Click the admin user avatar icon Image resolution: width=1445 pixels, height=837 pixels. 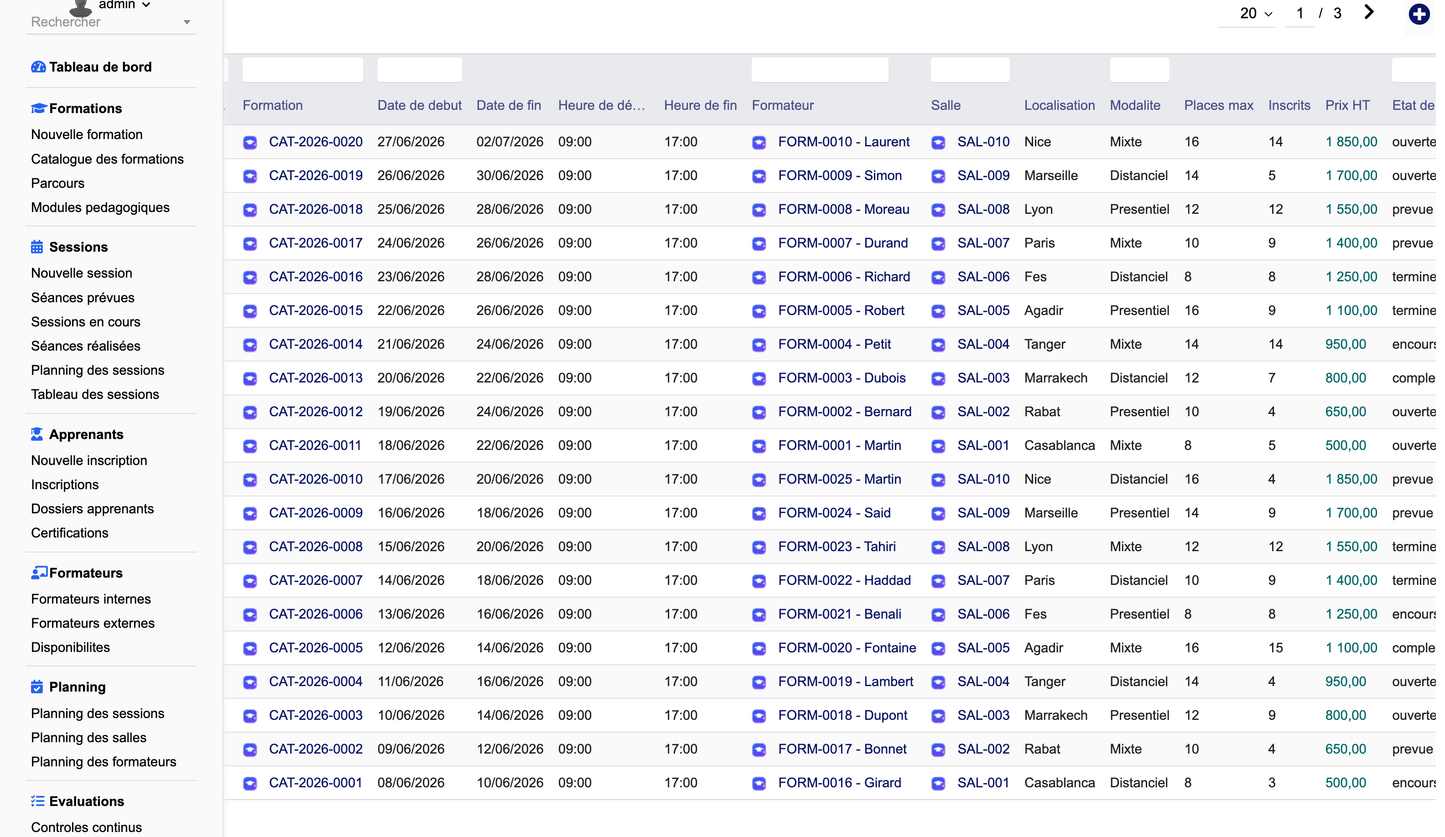tap(81, 8)
